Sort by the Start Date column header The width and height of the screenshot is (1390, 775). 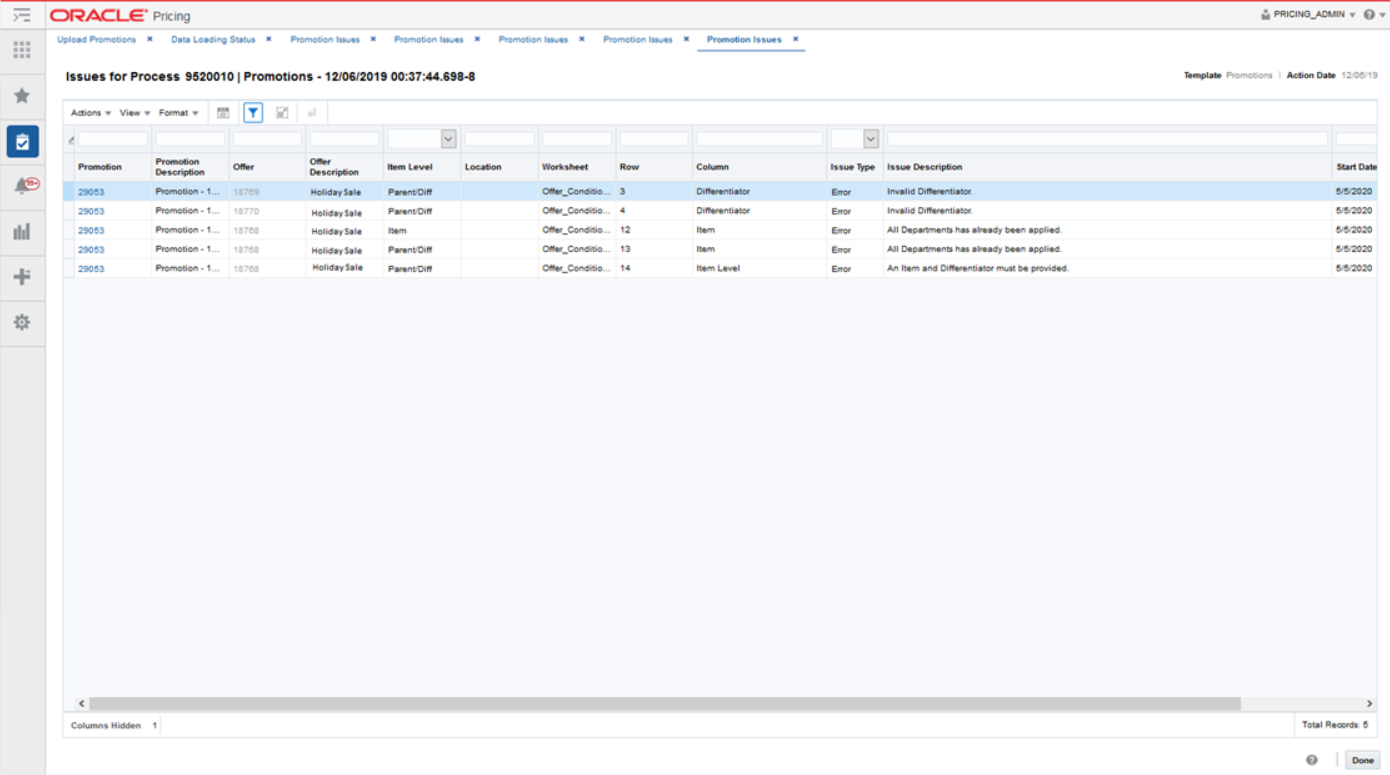coord(1356,167)
